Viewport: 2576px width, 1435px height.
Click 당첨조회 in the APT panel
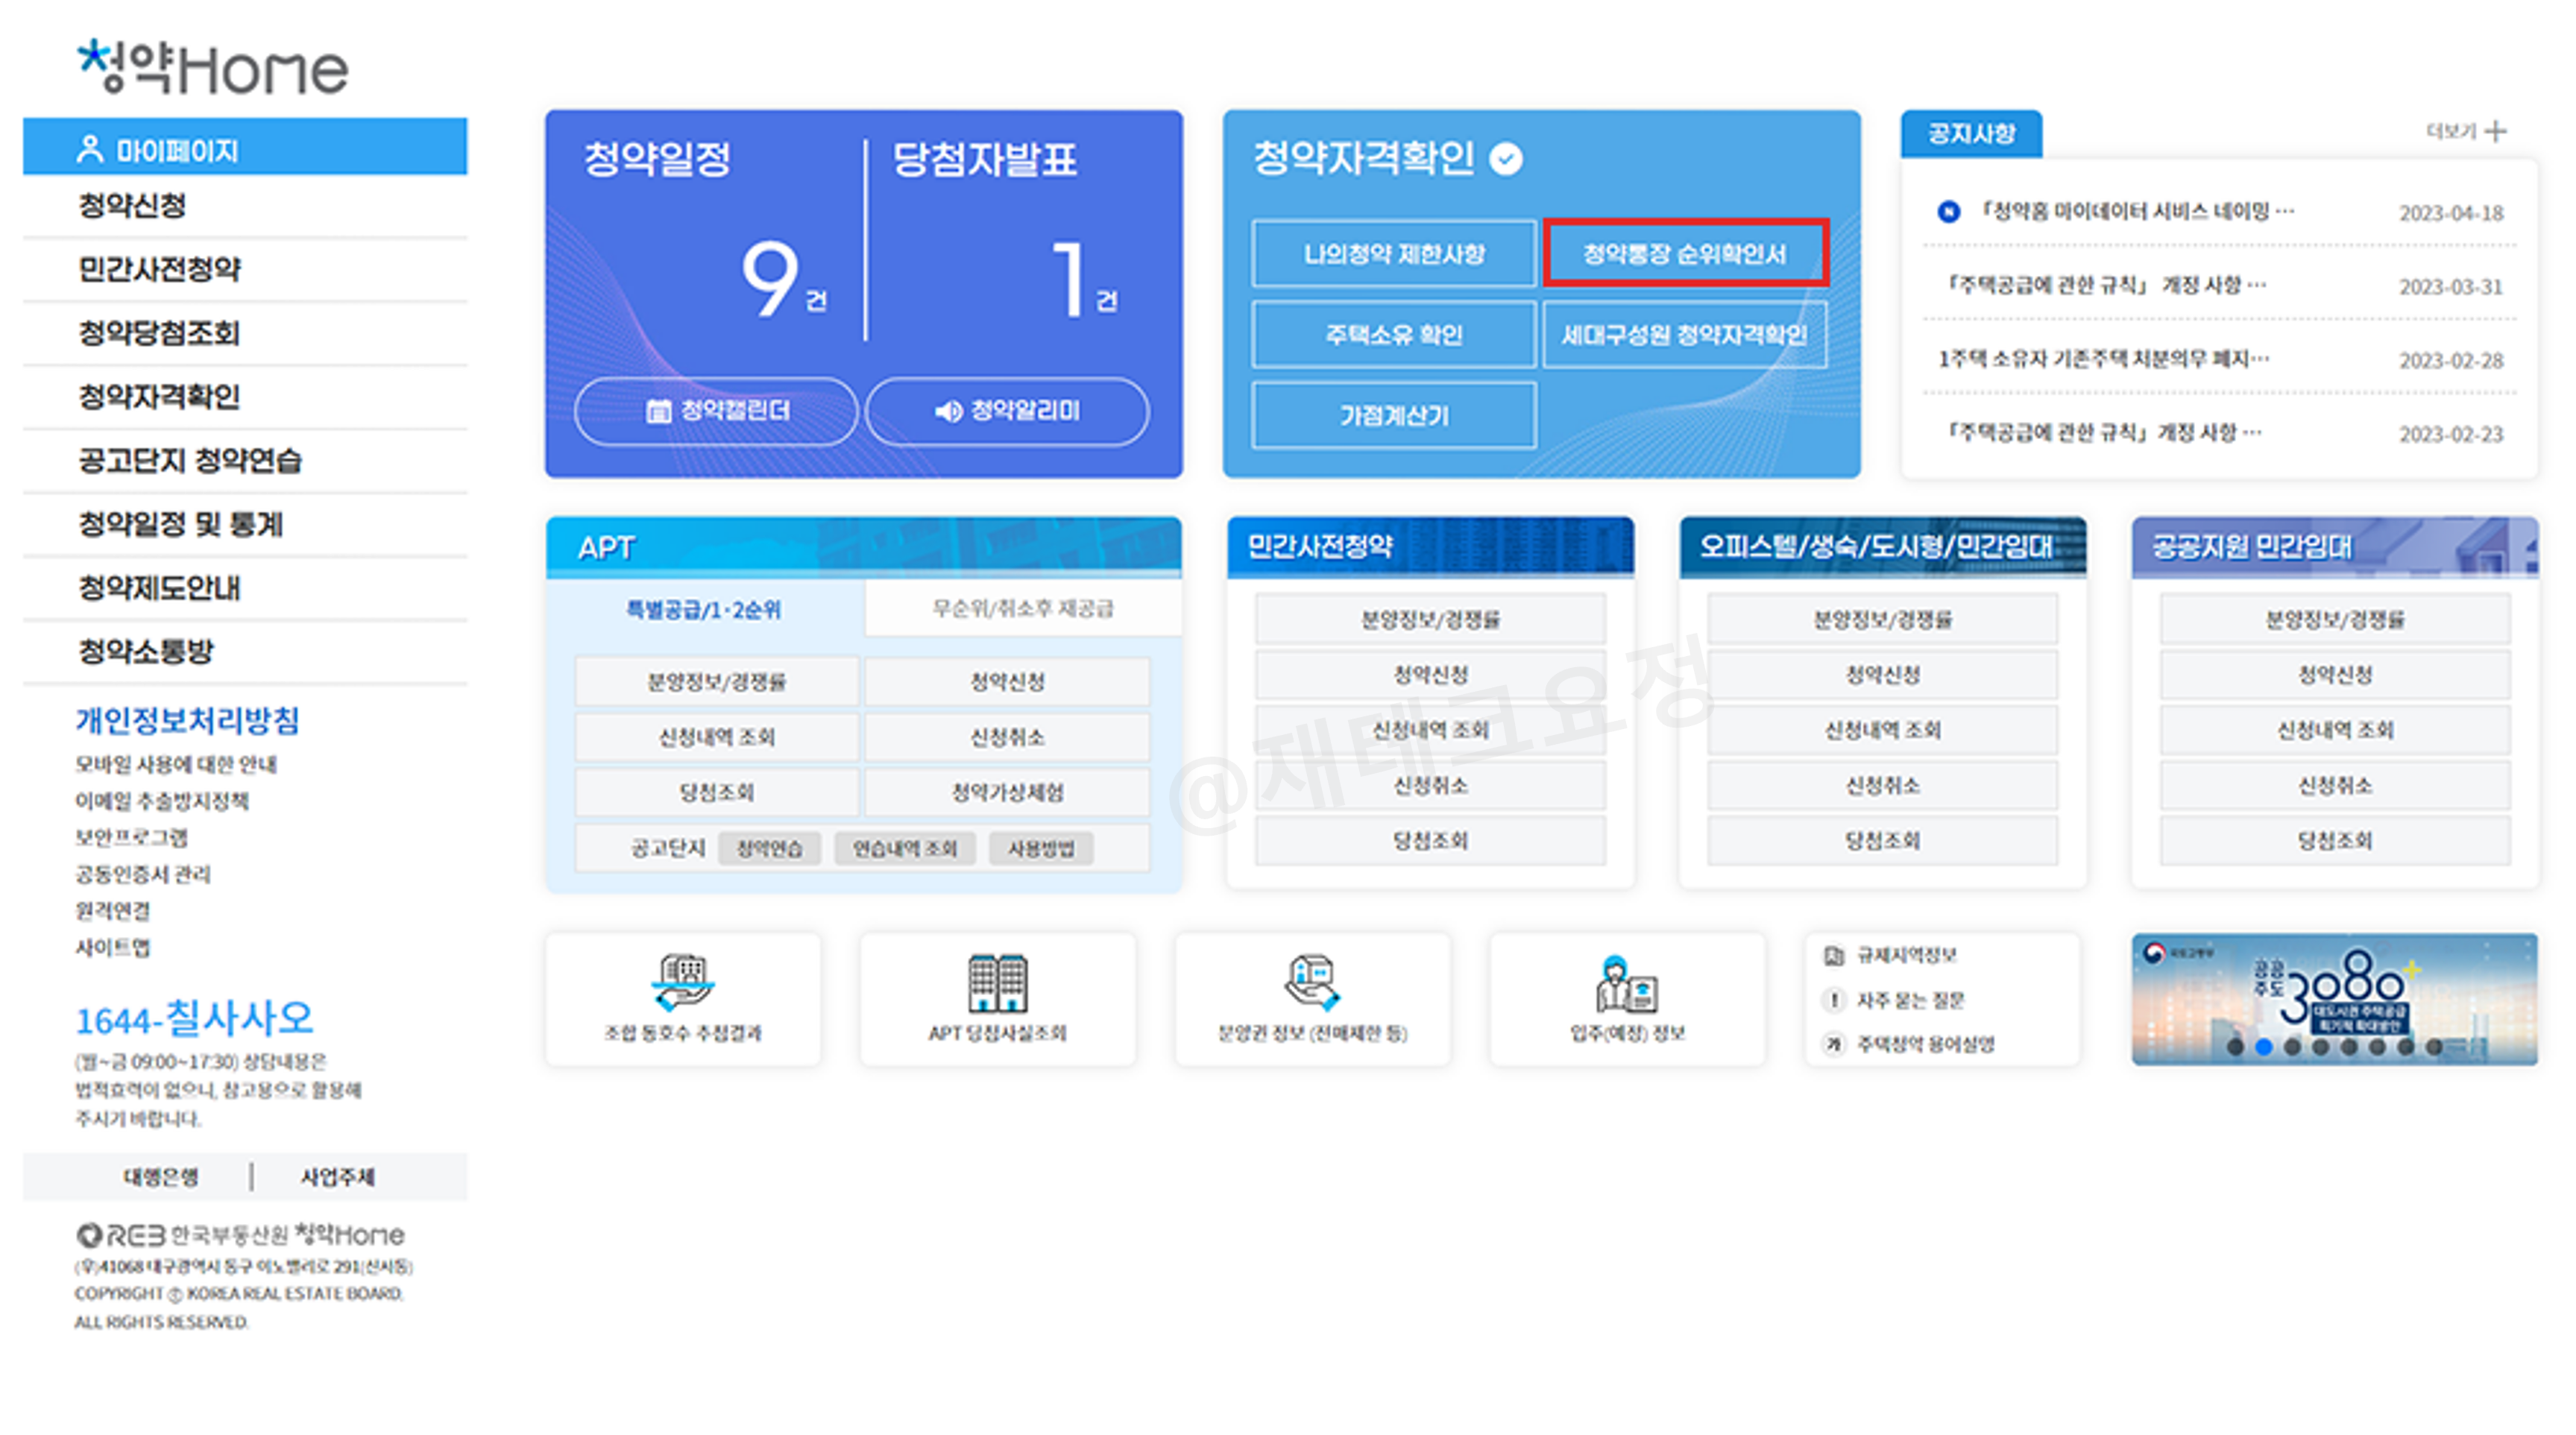(717, 792)
